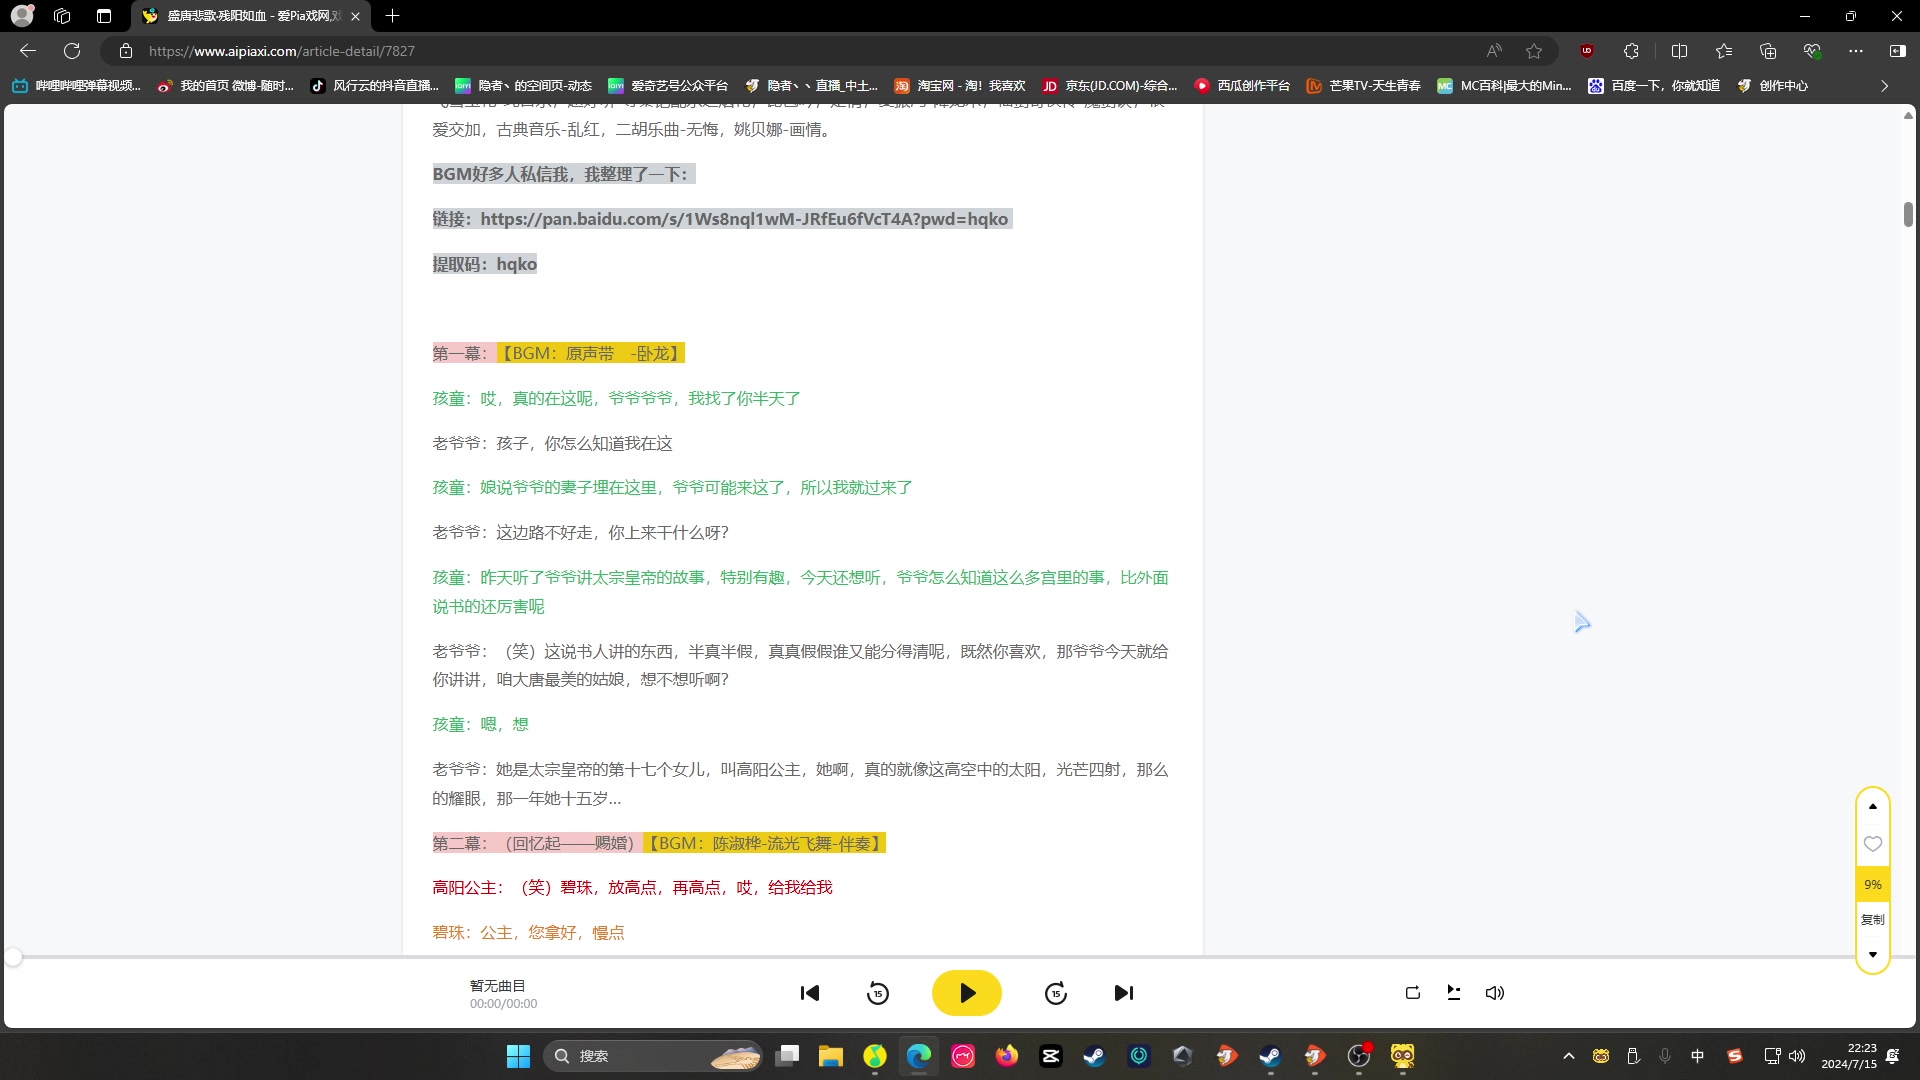Image resolution: width=1920 pixels, height=1080 pixels.
Task: Click the 9% progress indicator
Action: tap(1872, 884)
